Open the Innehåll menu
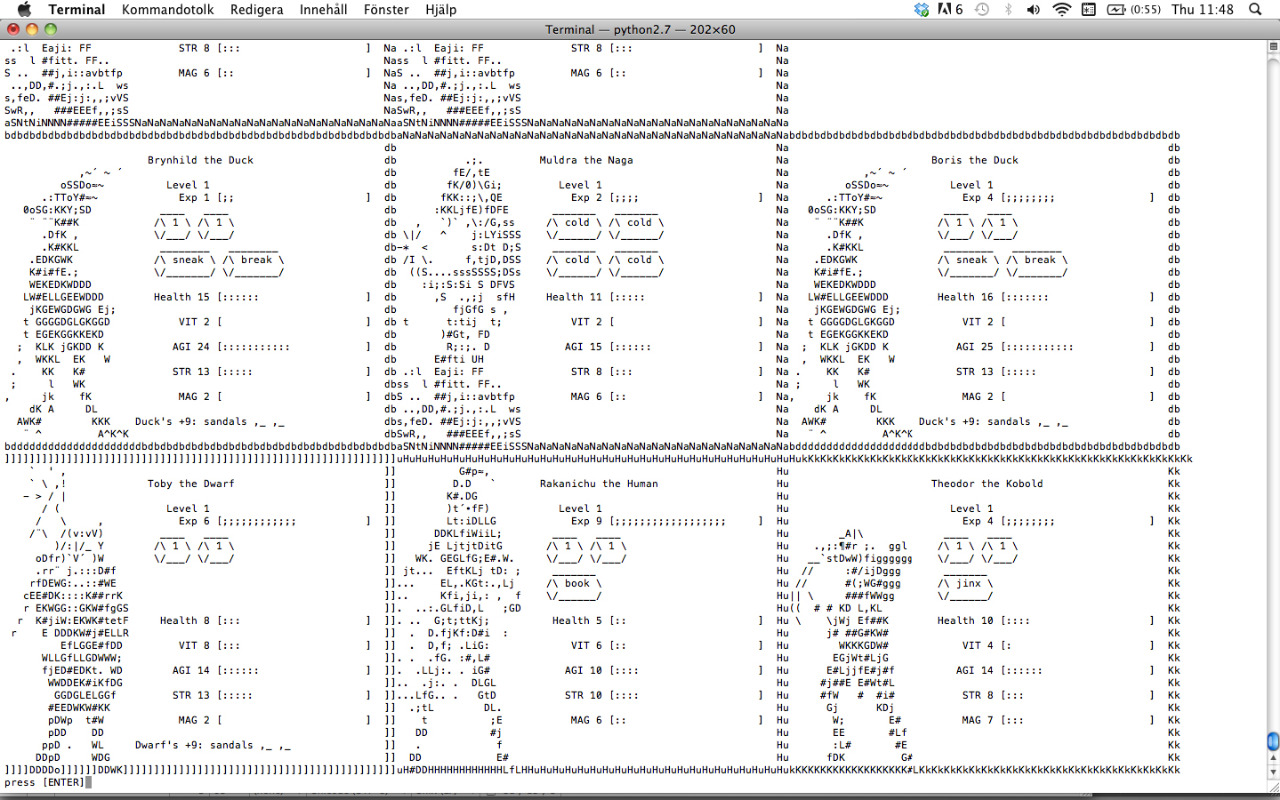1280x800 pixels. [x=324, y=10]
